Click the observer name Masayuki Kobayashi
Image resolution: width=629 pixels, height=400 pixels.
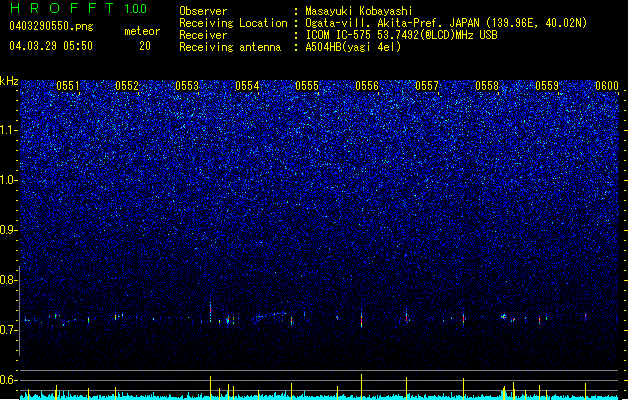point(359,11)
